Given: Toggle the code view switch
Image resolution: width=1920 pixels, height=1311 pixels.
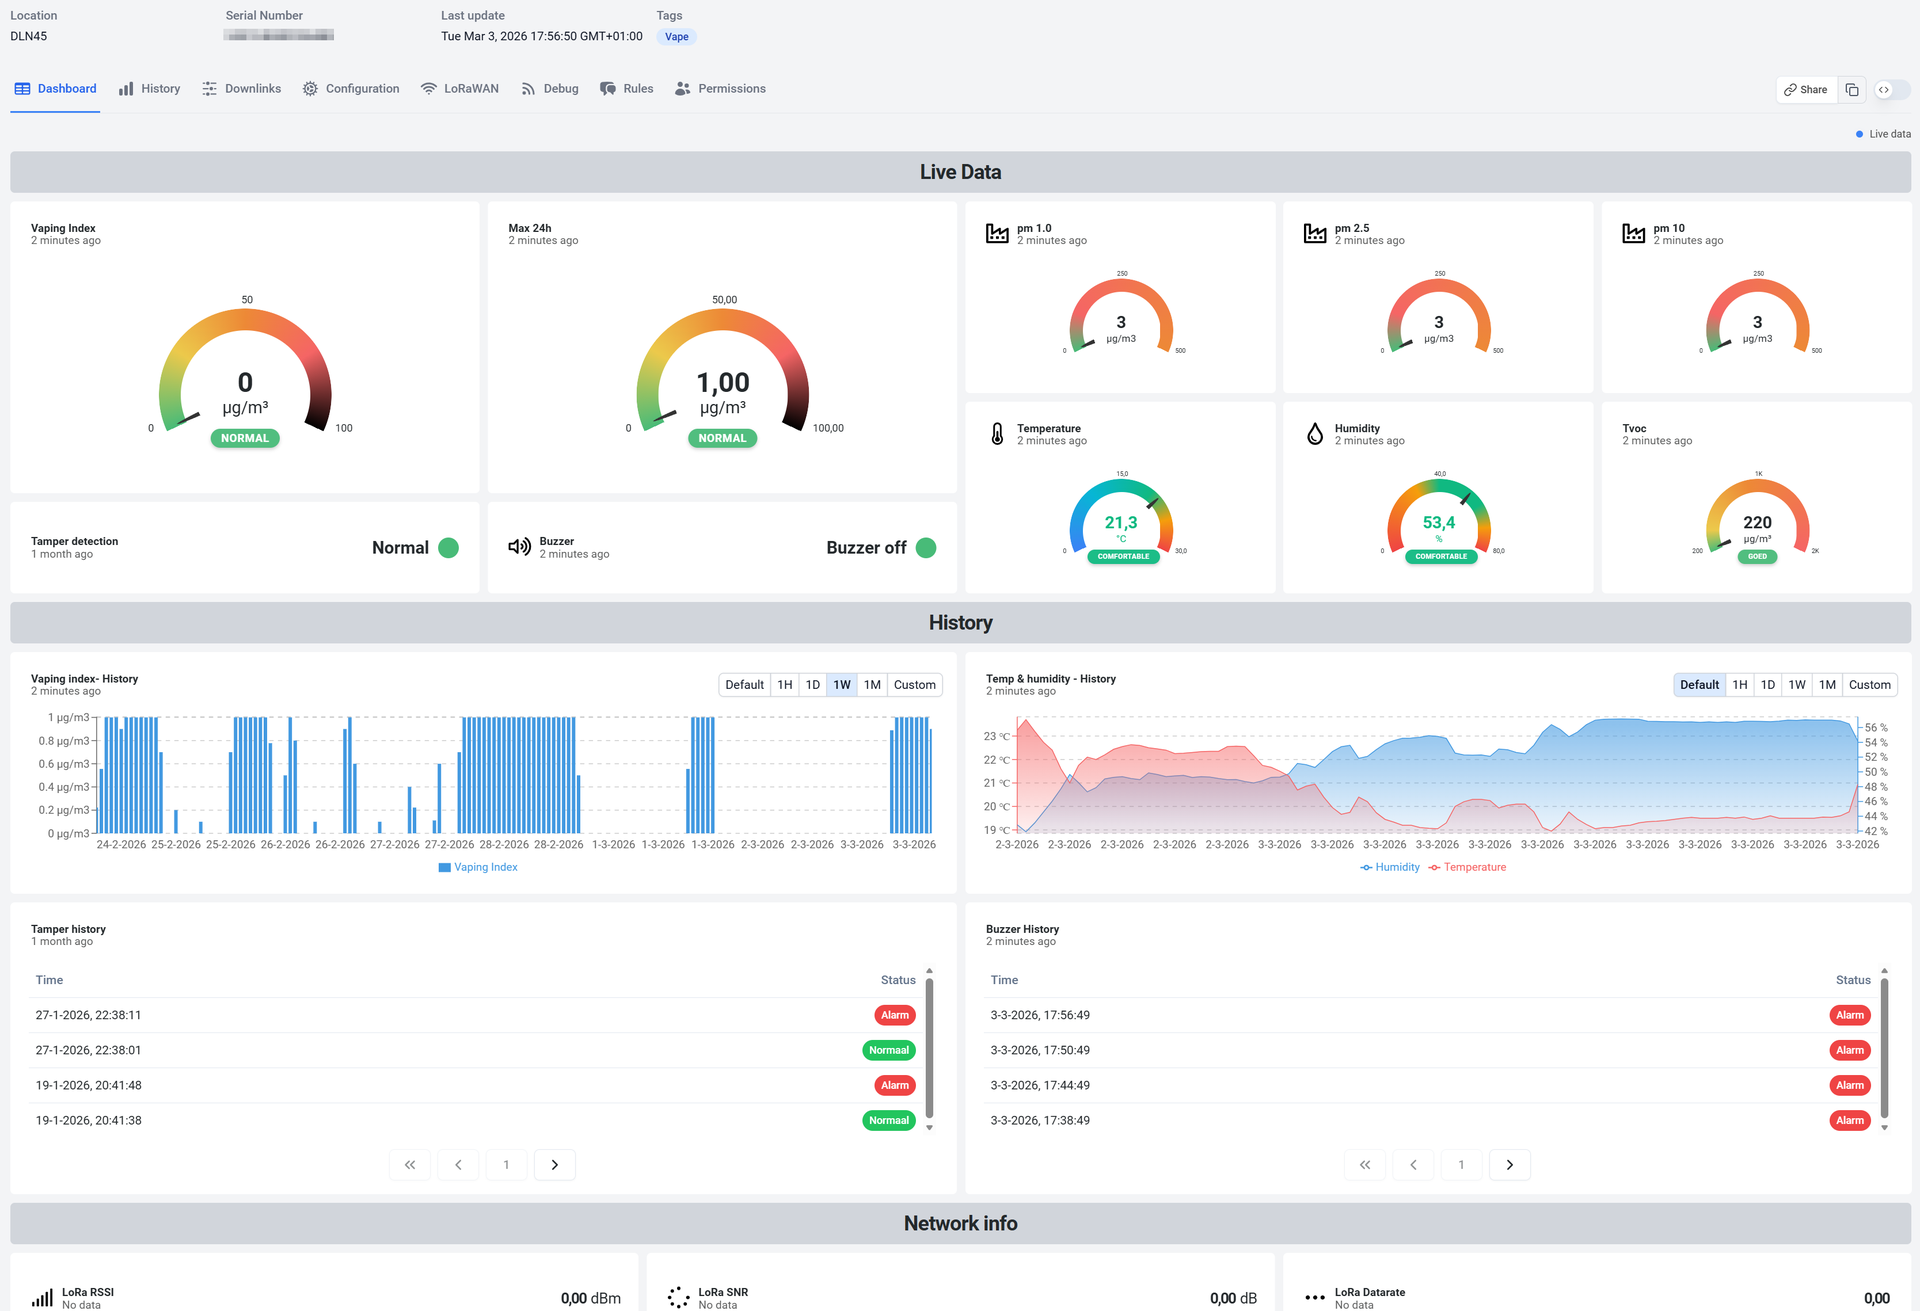Looking at the screenshot, I should tap(1891, 90).
